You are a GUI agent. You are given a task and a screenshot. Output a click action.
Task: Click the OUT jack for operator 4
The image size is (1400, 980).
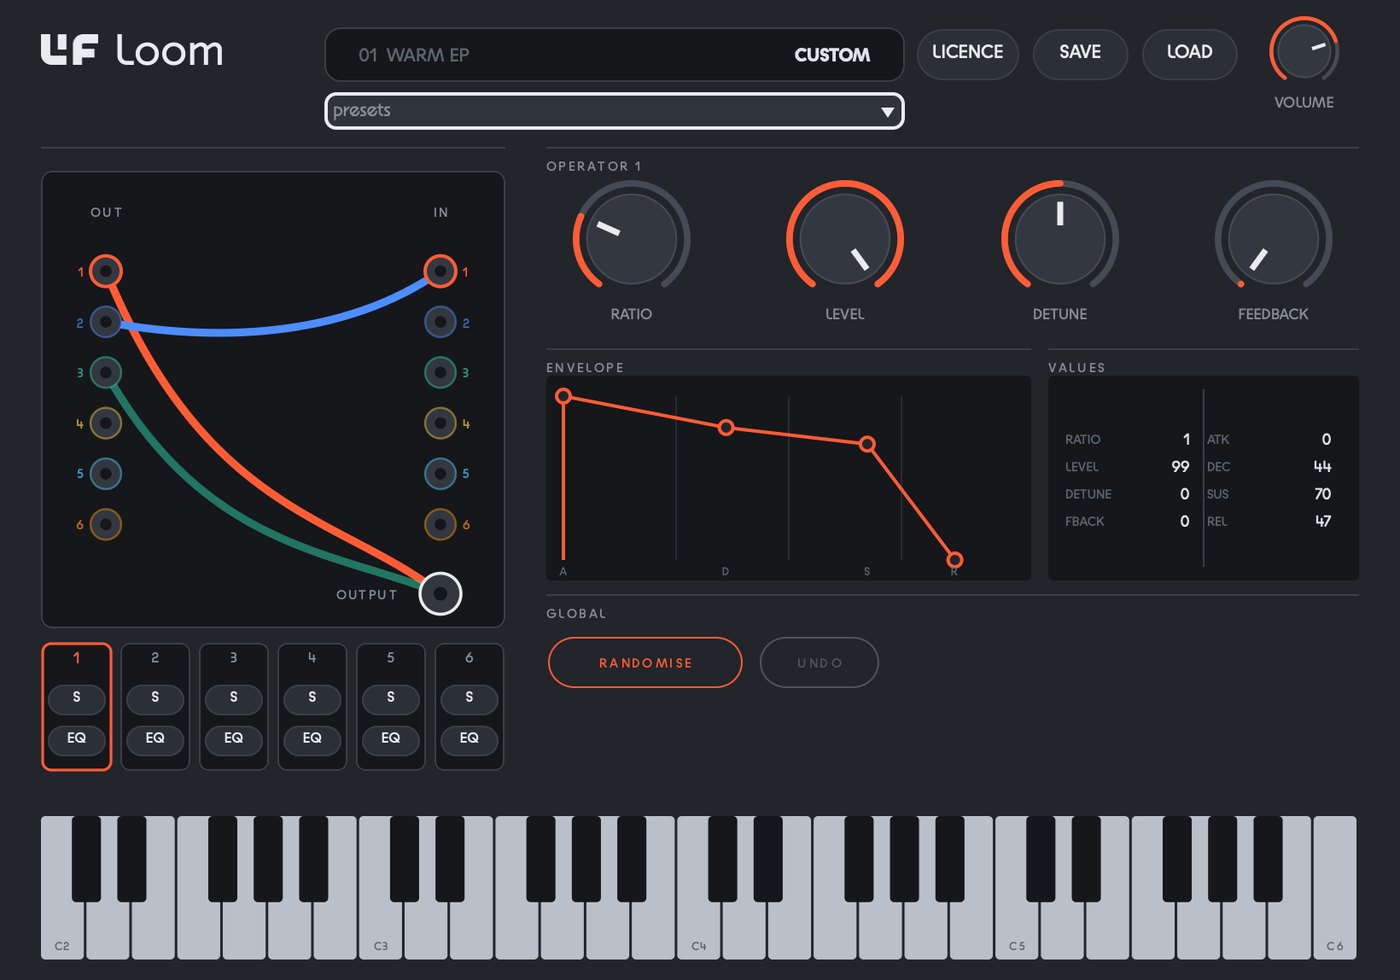[106, 423]
